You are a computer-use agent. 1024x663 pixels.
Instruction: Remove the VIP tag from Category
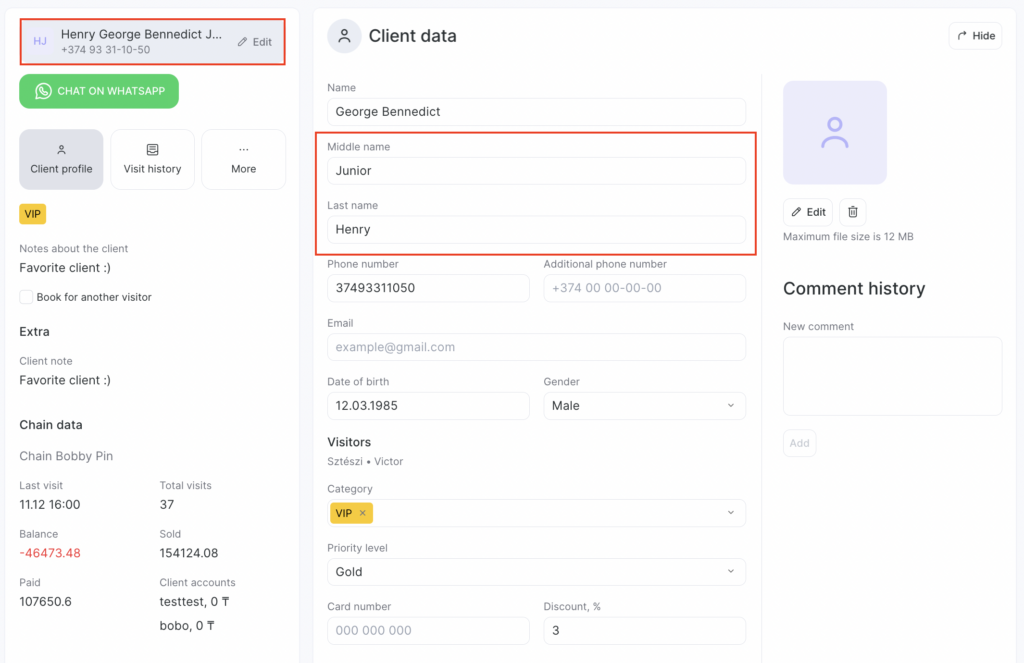pyautogui.click(x=362, y=513)
